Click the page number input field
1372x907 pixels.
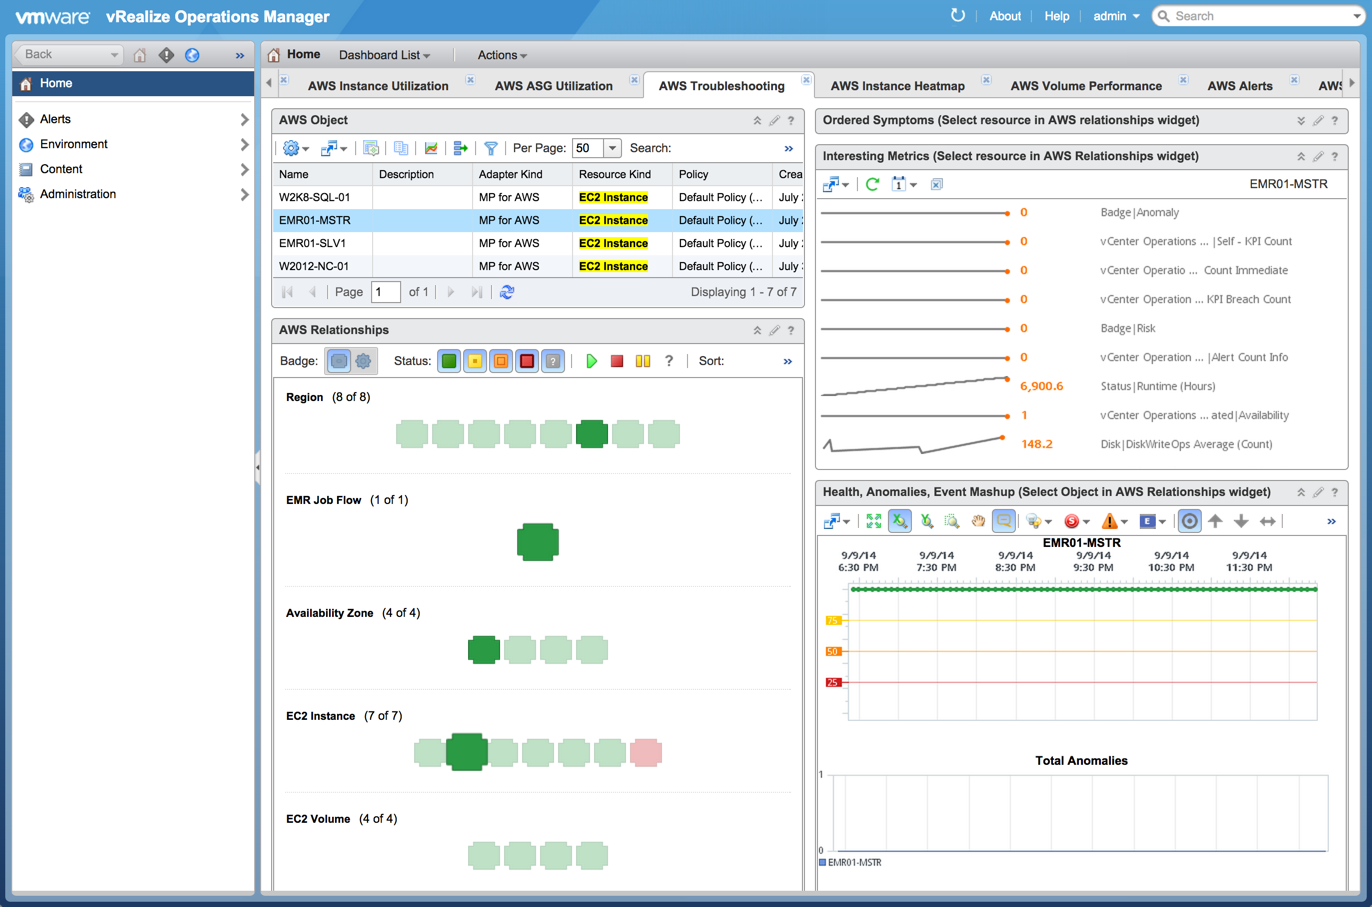385,292
